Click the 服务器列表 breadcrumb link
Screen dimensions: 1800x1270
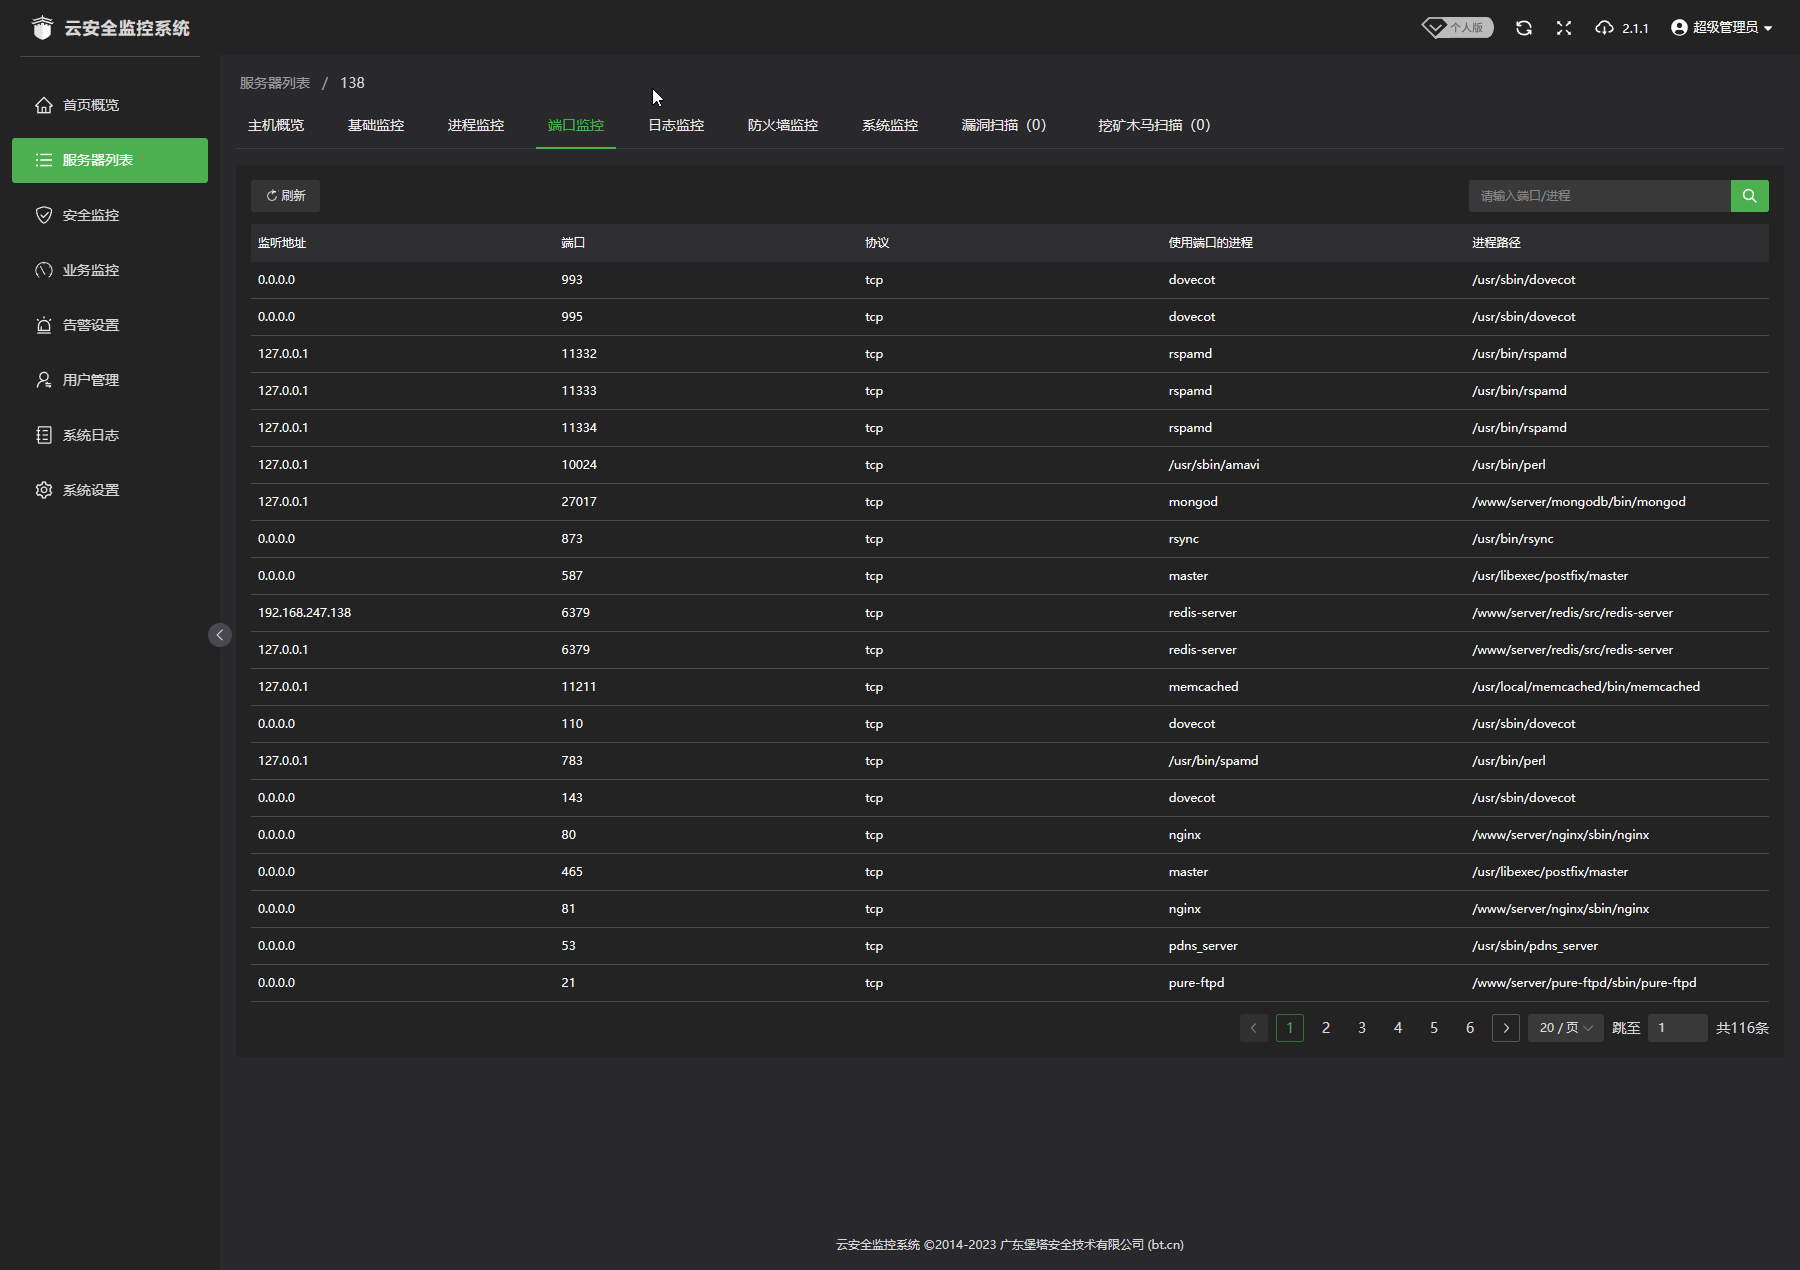point(275,83)
